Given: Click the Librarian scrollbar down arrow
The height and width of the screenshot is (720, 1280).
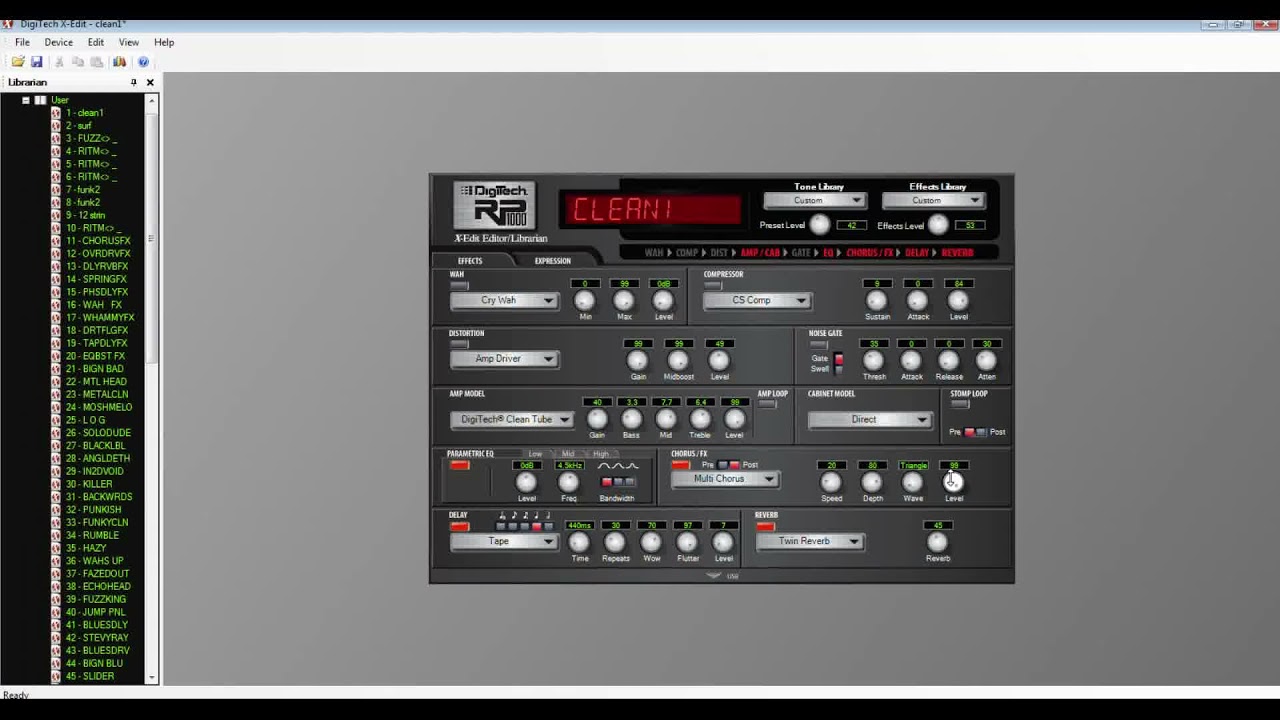Looking at the screenshot, I should point(152,678).
